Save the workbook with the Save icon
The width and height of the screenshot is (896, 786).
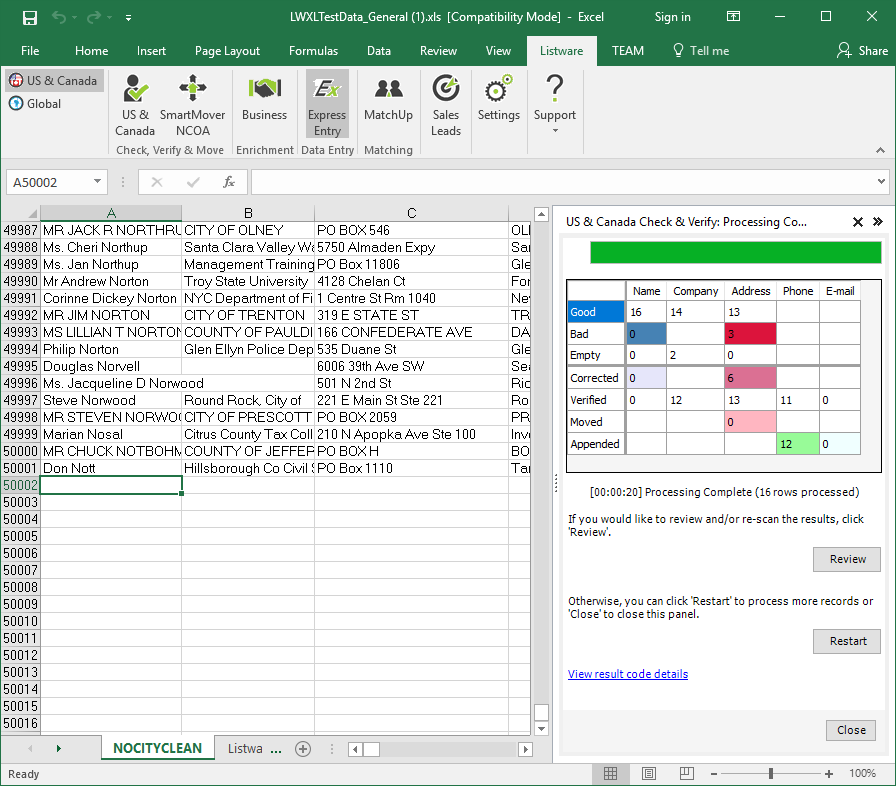coord(30,17)
